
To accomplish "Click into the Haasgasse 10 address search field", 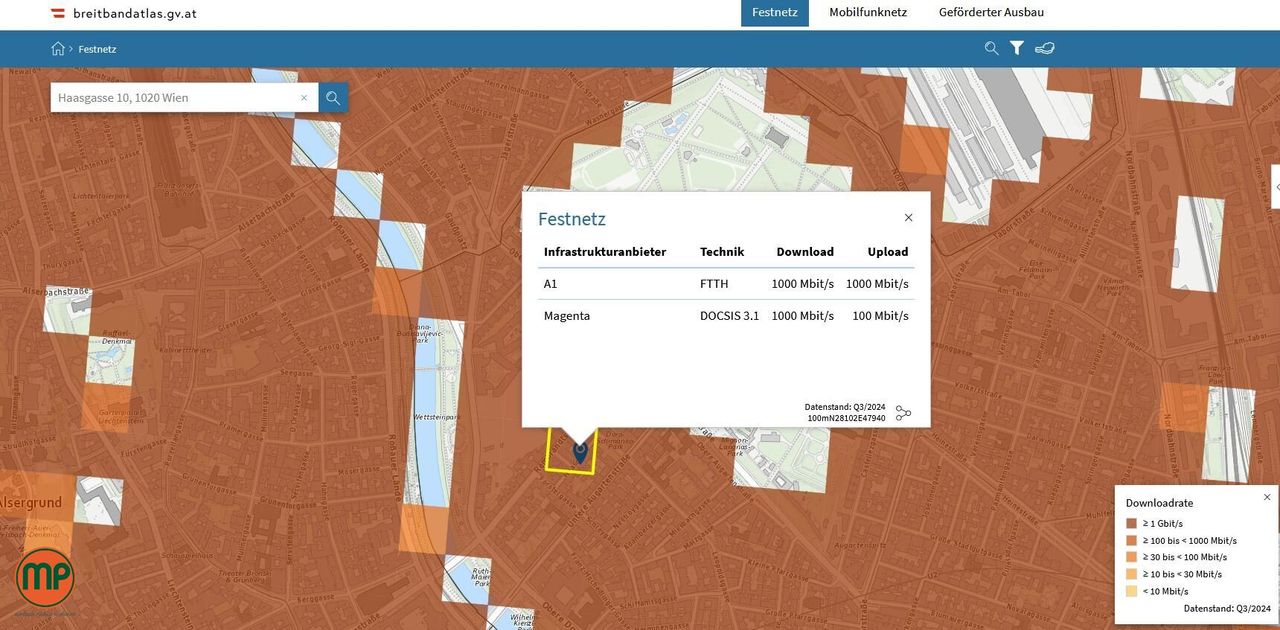I will pyautogui.click(x=175, y=98).
